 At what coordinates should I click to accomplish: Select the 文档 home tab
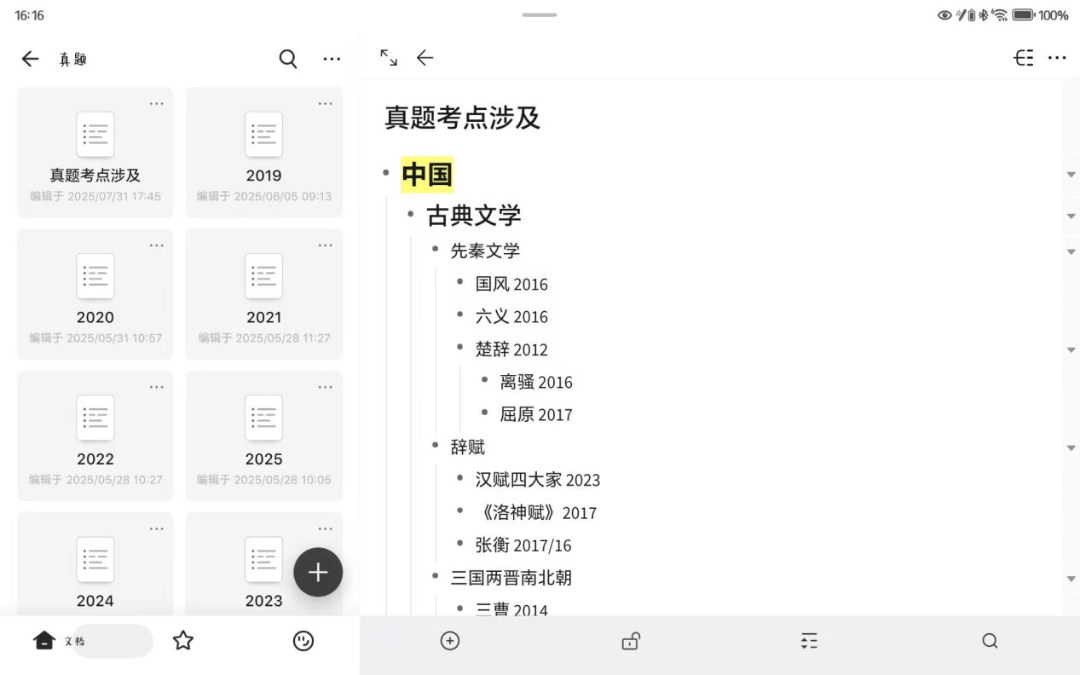pos(60,641)
